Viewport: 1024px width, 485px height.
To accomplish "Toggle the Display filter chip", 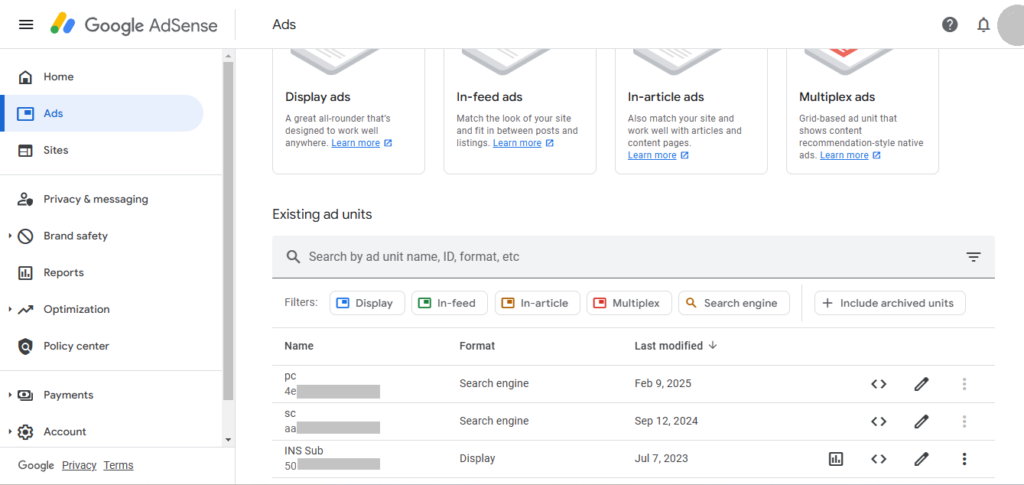I will tap(367, 303).
